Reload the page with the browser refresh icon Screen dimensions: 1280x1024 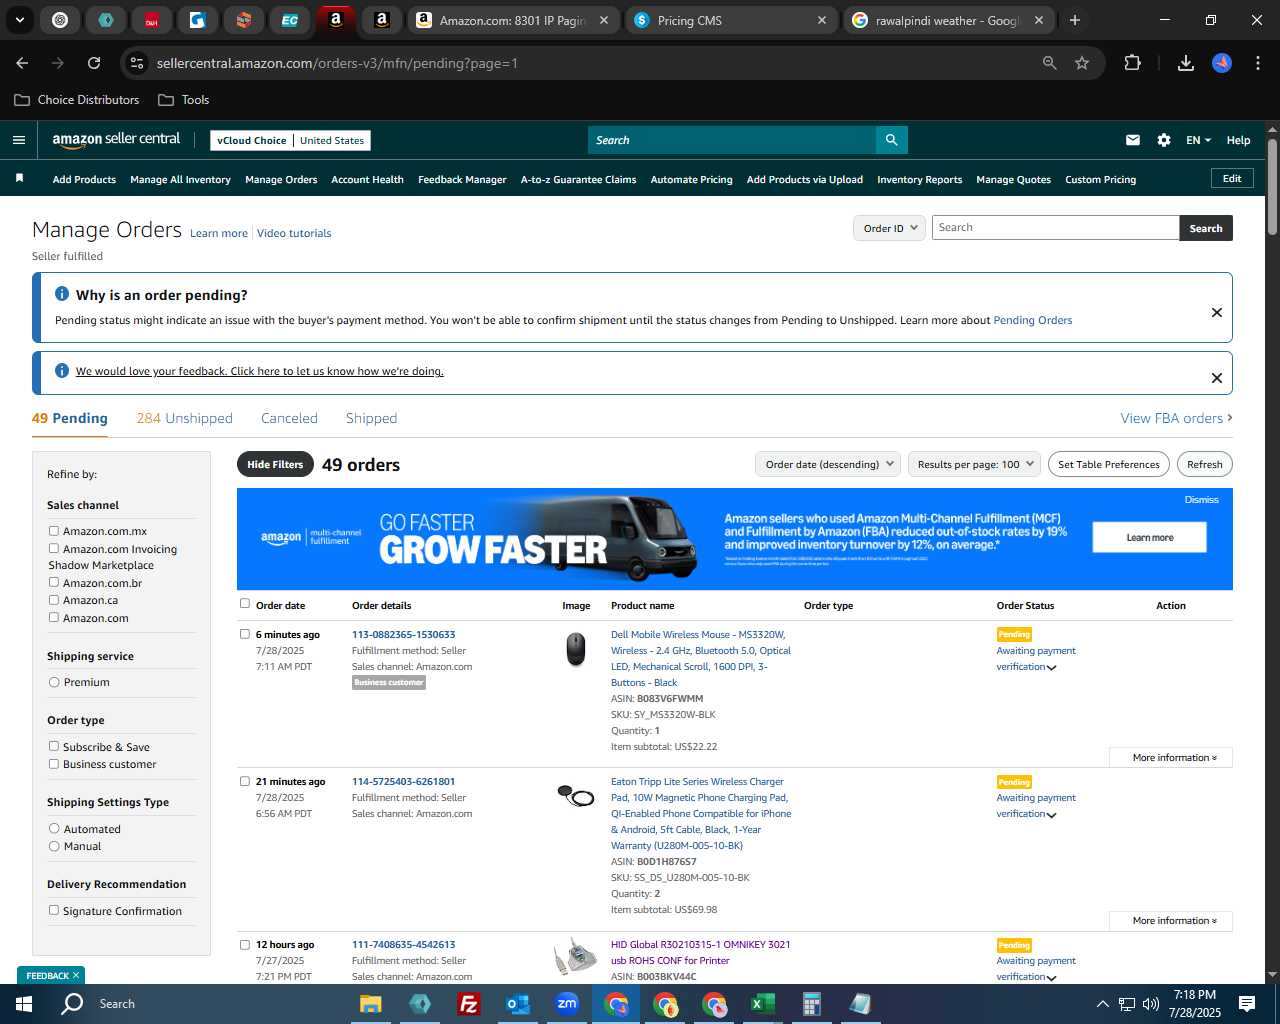[94, 63]
